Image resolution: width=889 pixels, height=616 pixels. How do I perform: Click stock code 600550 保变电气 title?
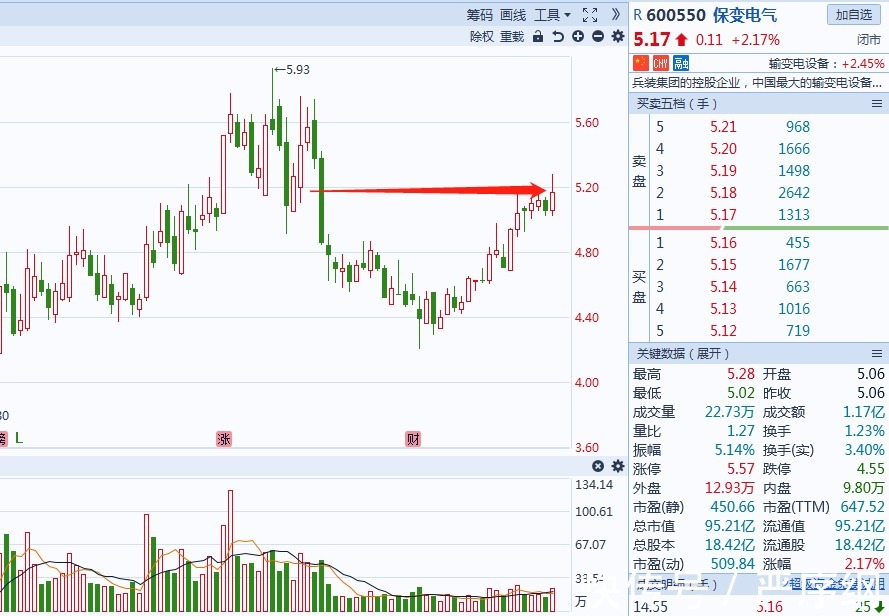[712, 15]
